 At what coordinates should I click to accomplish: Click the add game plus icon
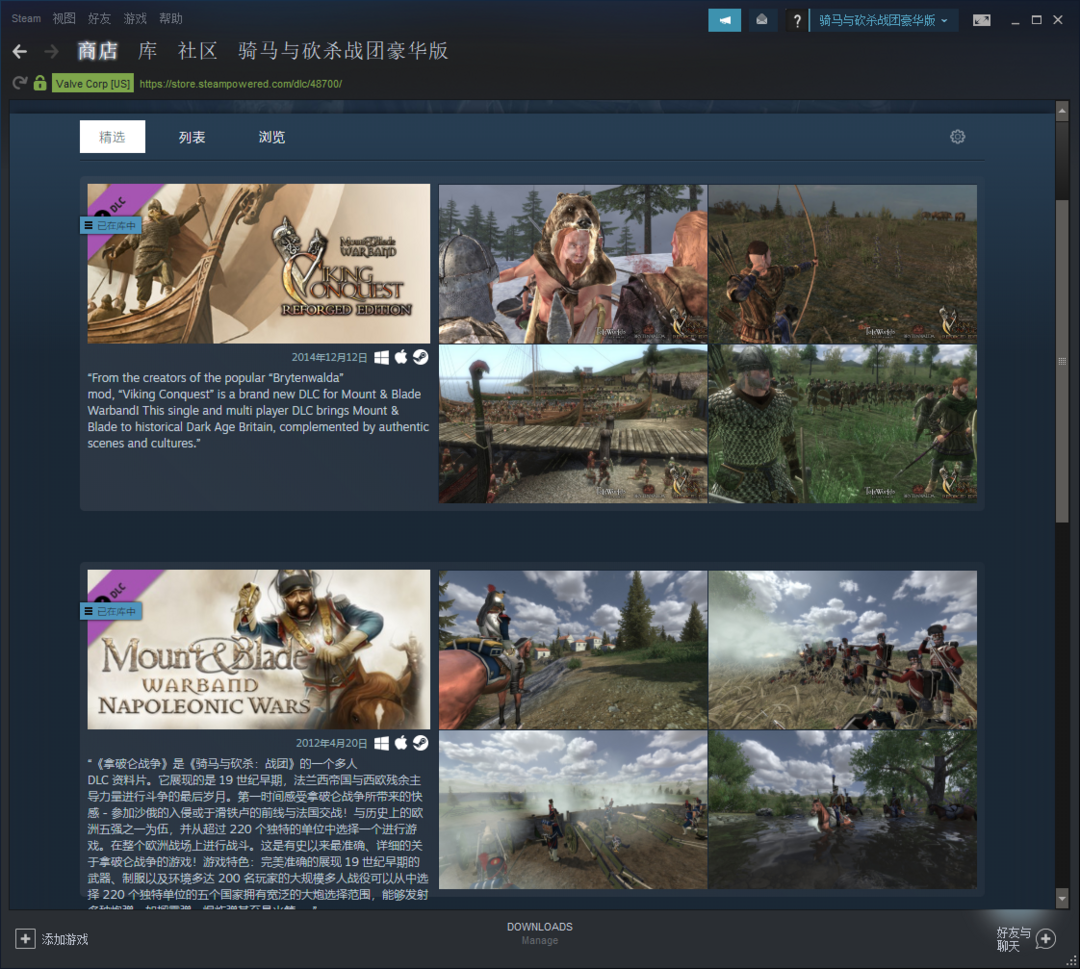click(25, 938)
